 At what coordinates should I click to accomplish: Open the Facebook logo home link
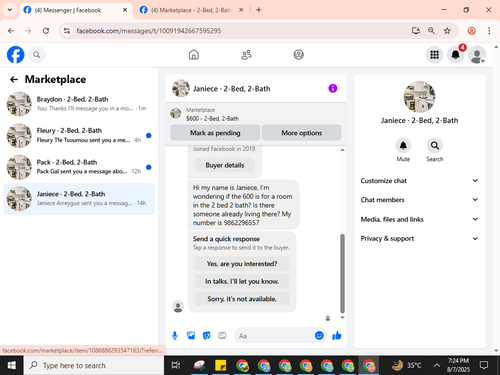[16, 55]
